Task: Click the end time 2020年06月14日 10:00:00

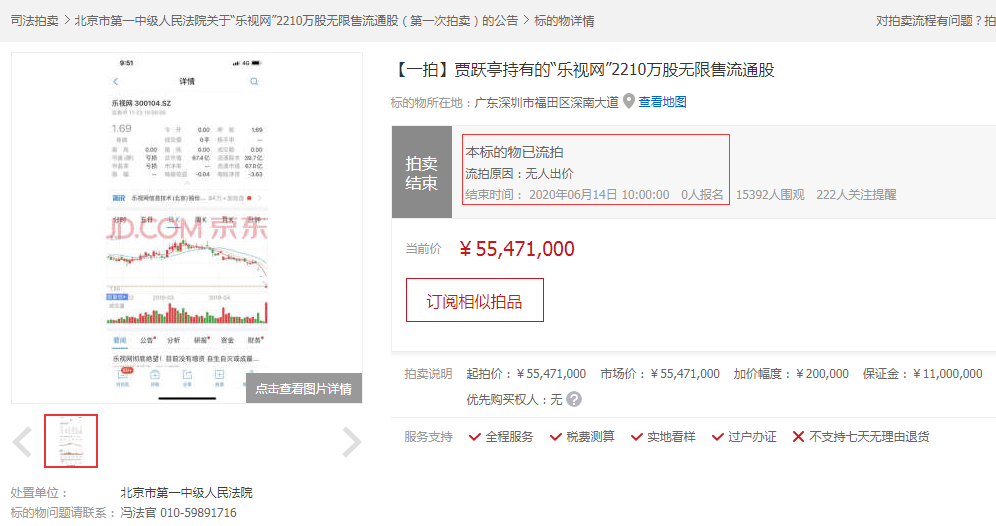Action: pos(599,195)
